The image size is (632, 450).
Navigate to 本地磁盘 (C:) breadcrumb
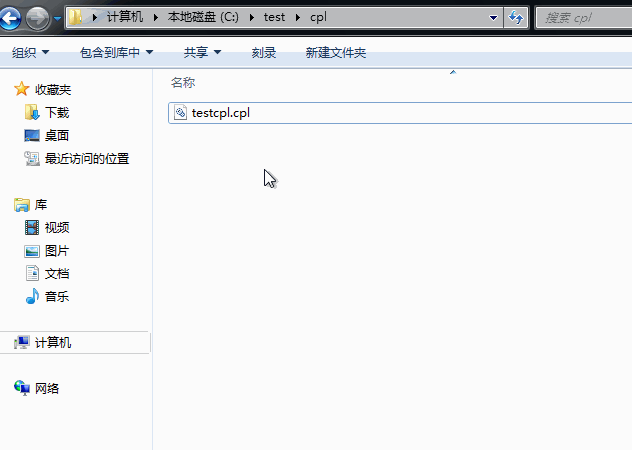pyautogui.click(x=203, y=17)
